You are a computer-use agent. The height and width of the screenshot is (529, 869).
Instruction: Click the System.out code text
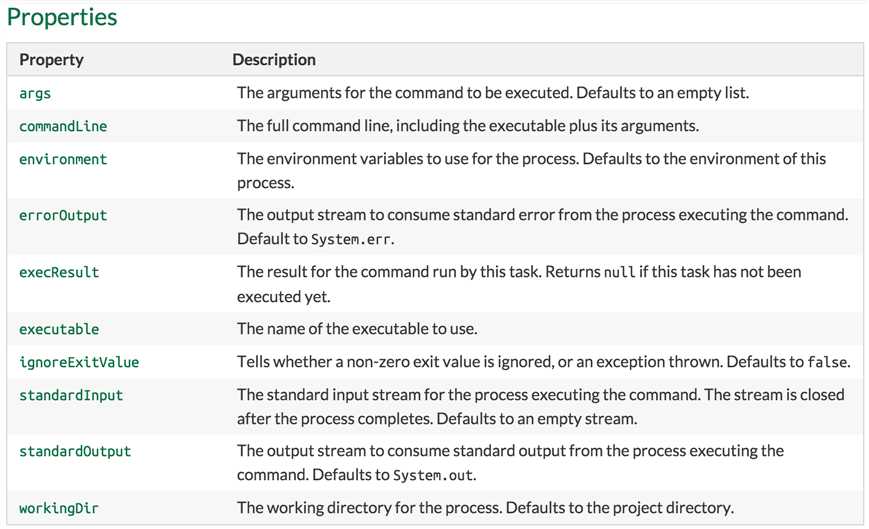[433, 475]
